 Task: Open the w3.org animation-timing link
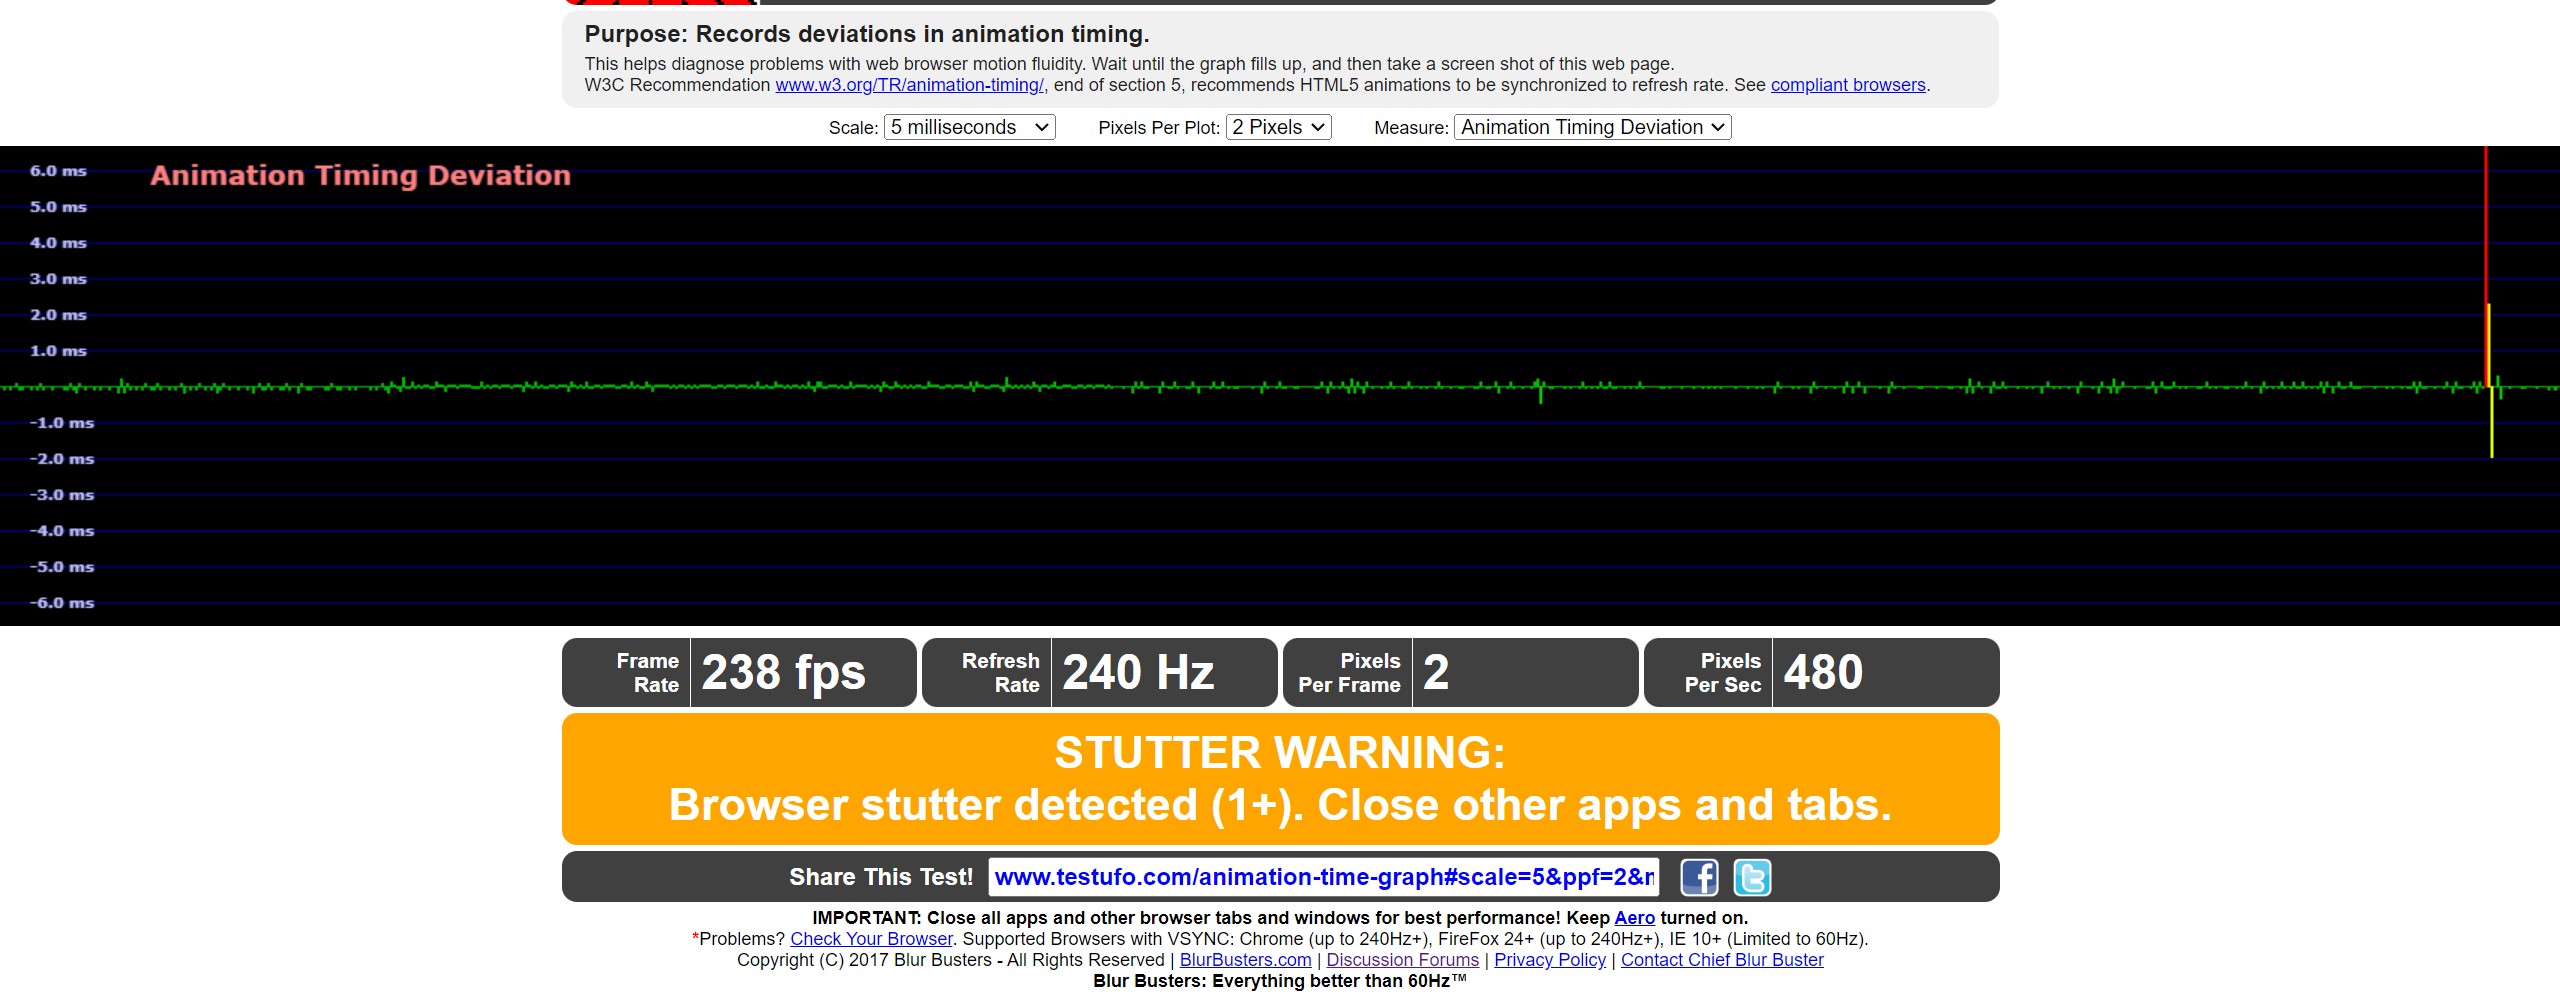(909, 85)
